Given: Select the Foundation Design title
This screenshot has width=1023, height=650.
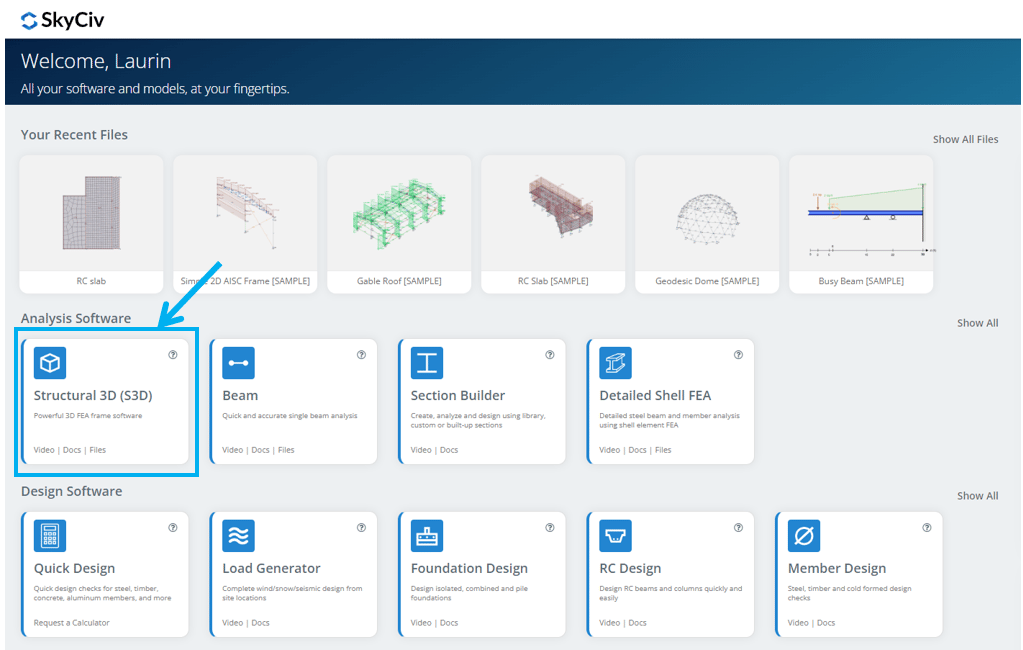Looking at the screenshot, I should [469, 568].
